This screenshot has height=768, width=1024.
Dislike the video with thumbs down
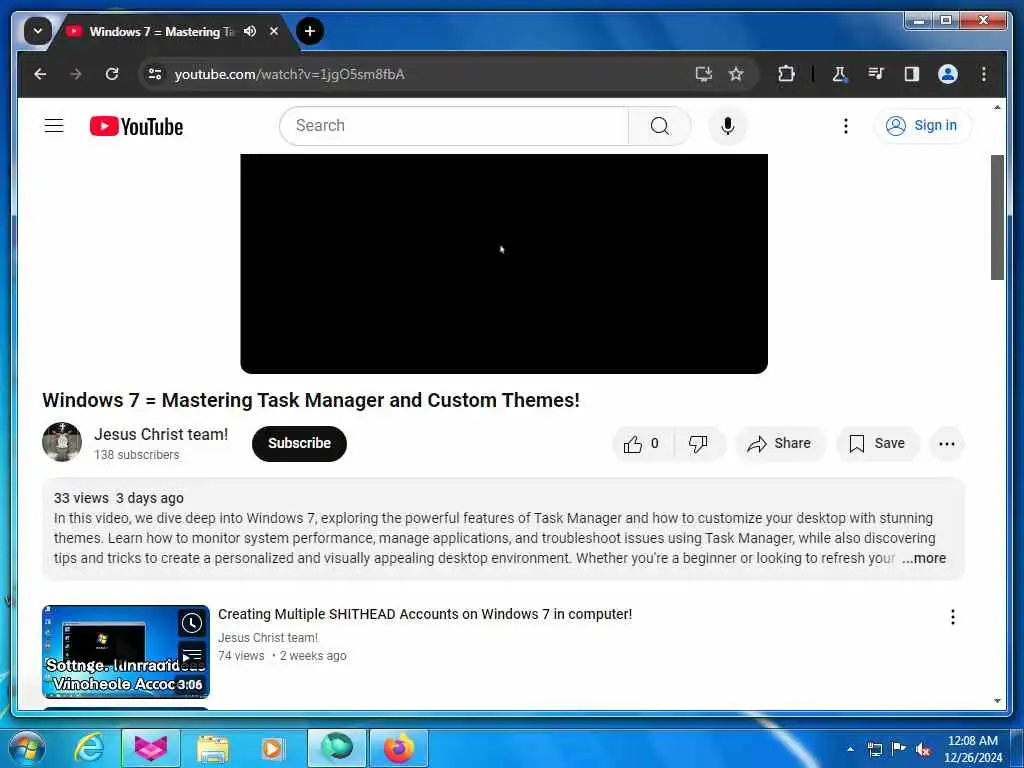[x=699, y=444]
